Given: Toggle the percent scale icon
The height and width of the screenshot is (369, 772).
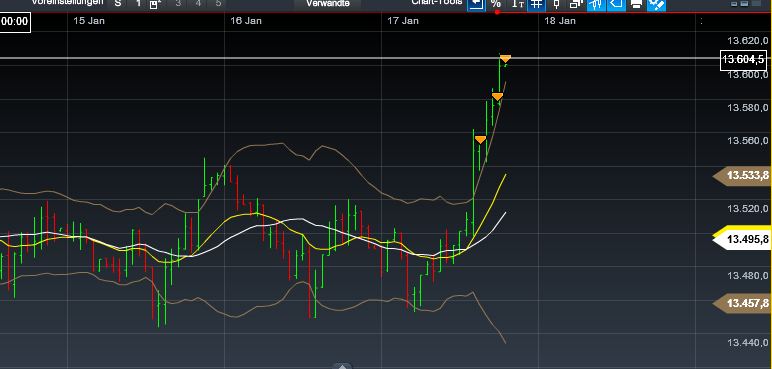Looking at the screenshot, I should 496,4.
